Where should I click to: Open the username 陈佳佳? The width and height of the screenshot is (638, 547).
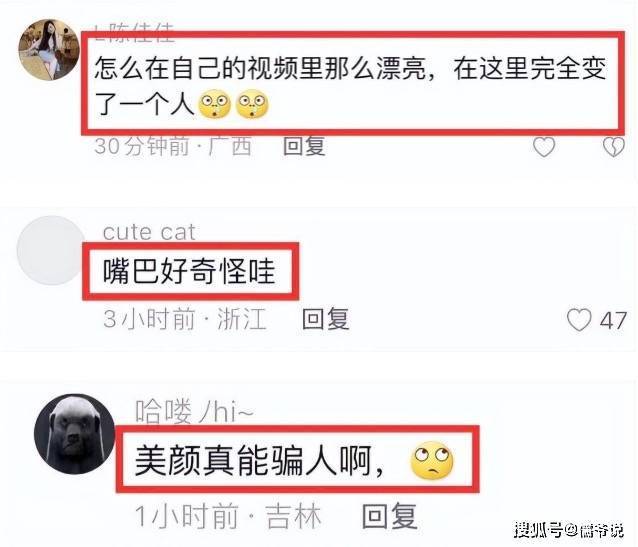[134, 32]
